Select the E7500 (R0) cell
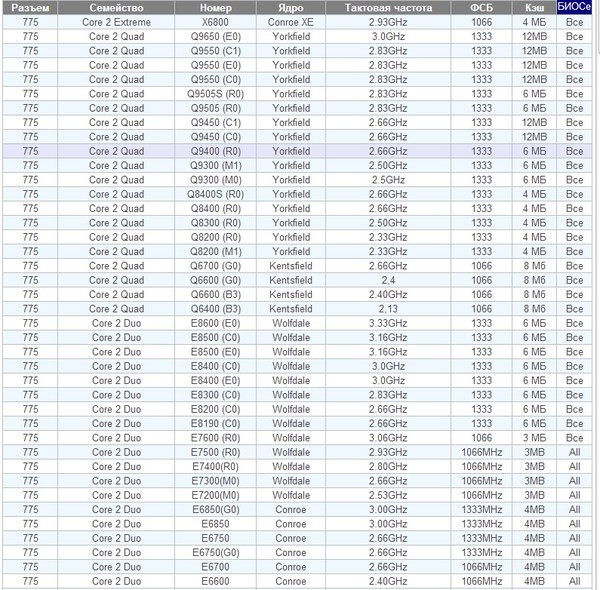This screenshot has width=600, height=590. pos(215,453)
